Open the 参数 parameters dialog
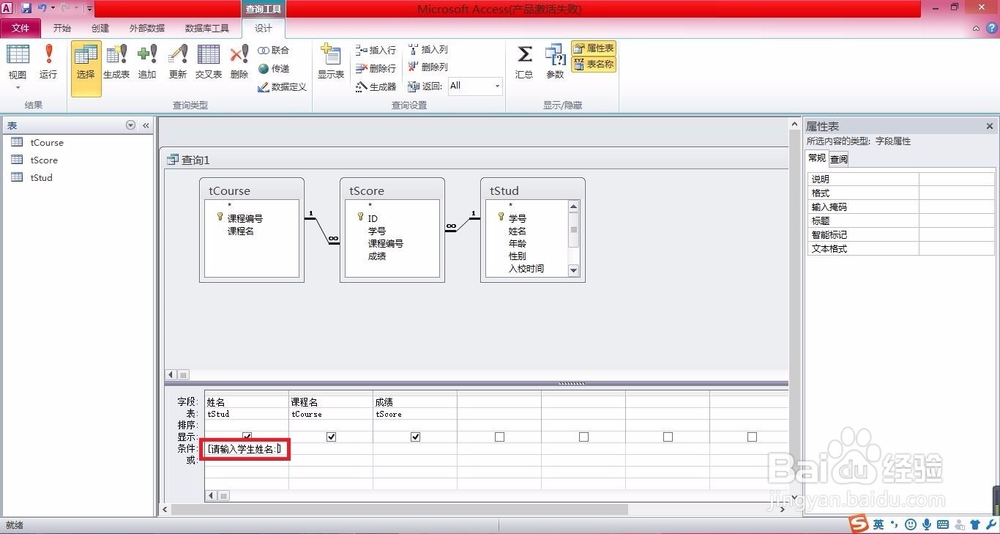Viewport: 1000px width, 534px height. tap(555, 62)
